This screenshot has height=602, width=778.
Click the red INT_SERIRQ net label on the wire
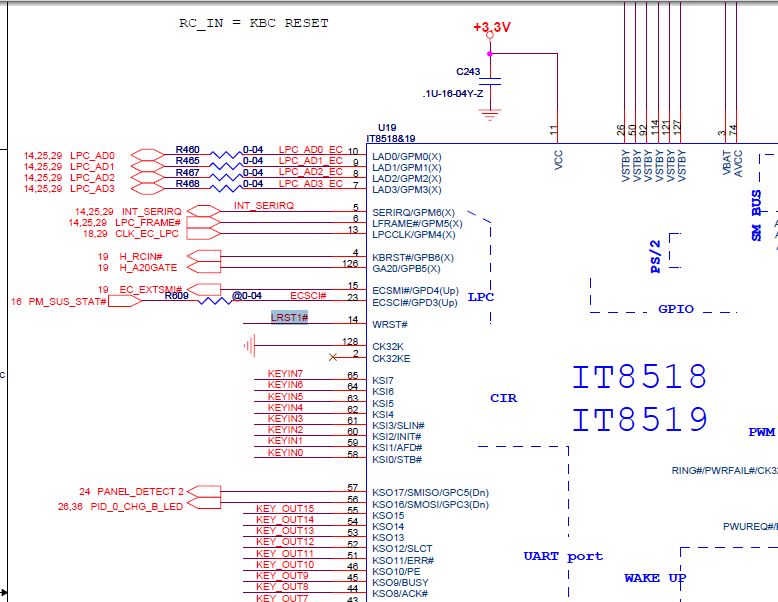(x=264, y=205)
